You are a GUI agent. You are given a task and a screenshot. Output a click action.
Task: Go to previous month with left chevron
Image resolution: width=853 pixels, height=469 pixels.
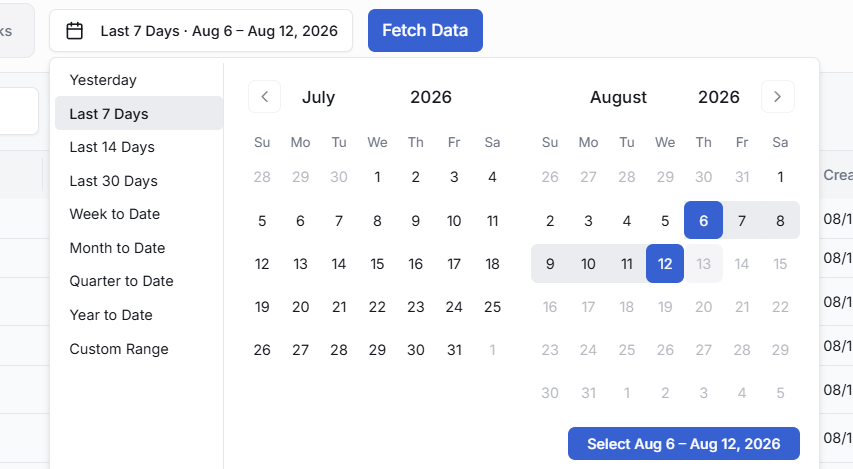tap(264, 97)
